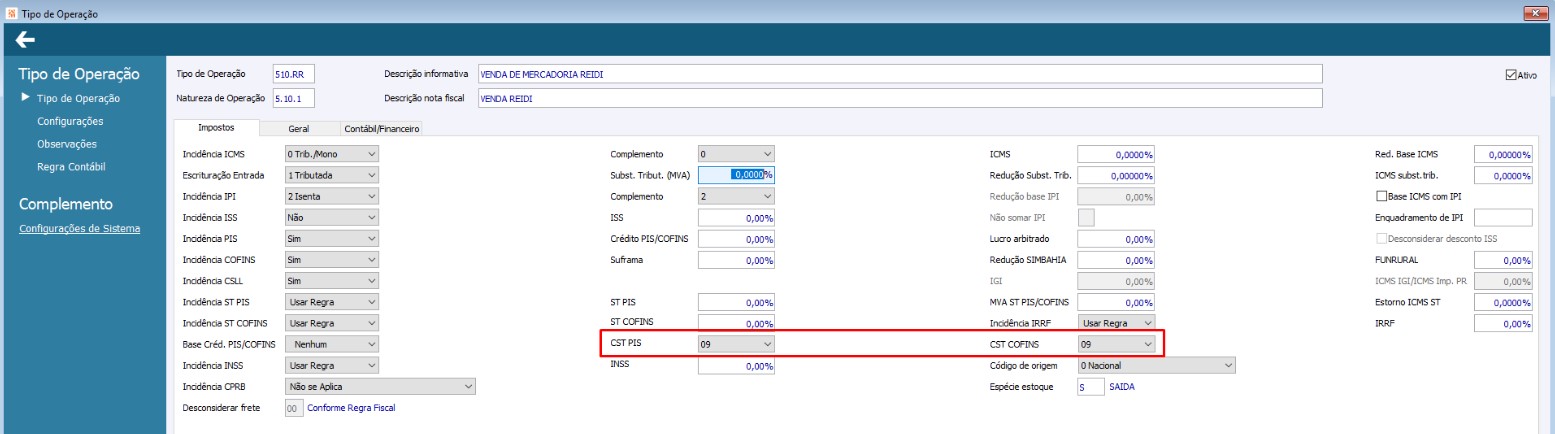
Task: Click the IRRF percentage field on right
Action: coord(1503,323)
